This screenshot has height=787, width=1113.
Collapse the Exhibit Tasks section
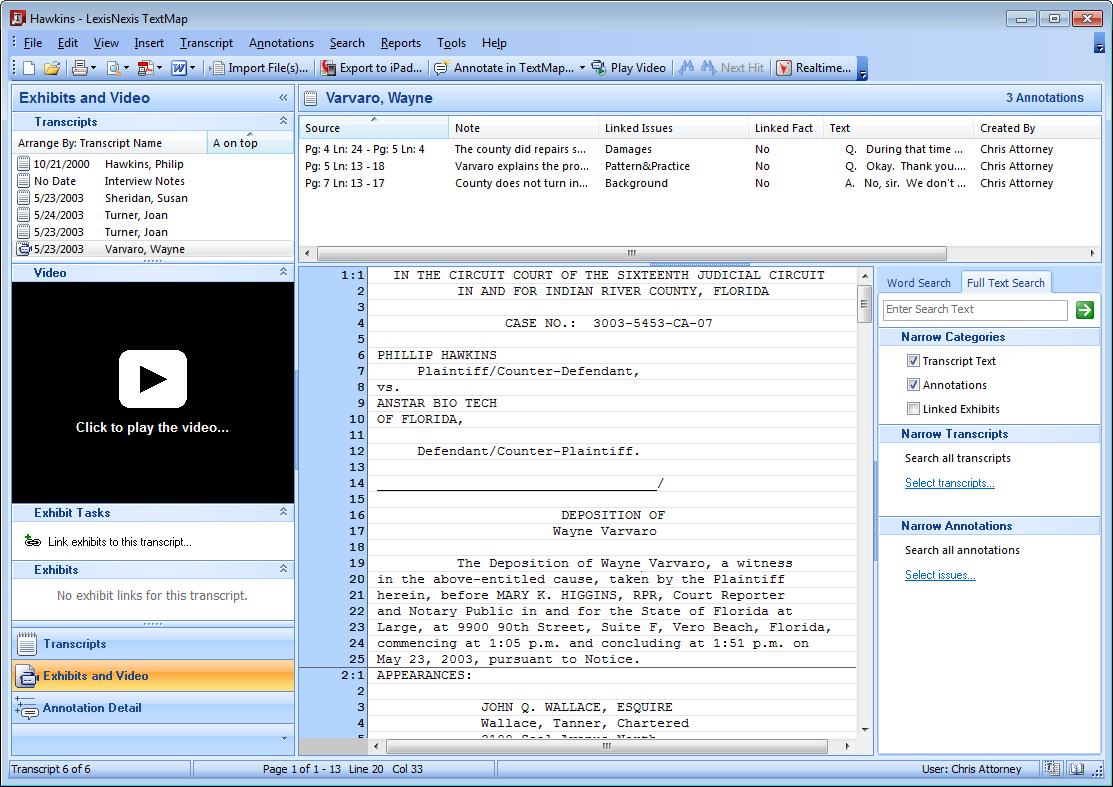tap(283, 512)
